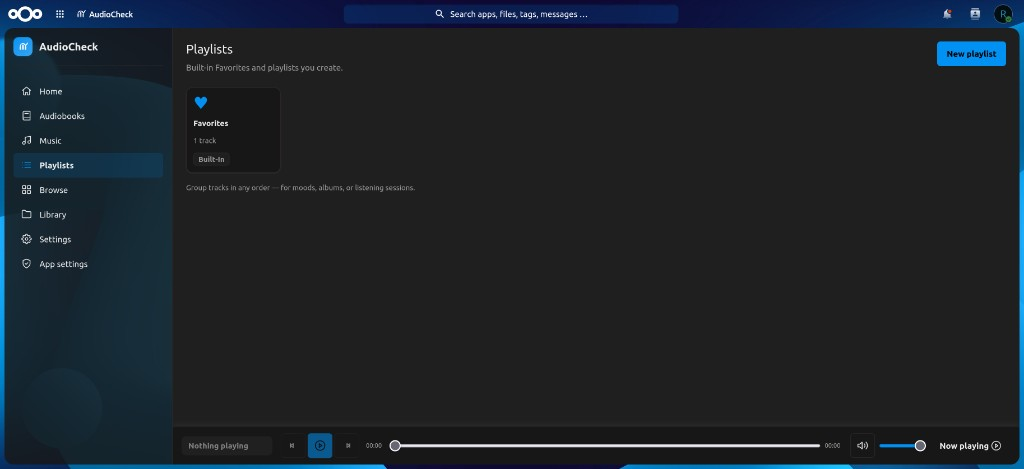The width and height of the screenshot is (1024, 469).
Task: Click the Music note icon
Action: pyautogui.click(x=27, y=140)
